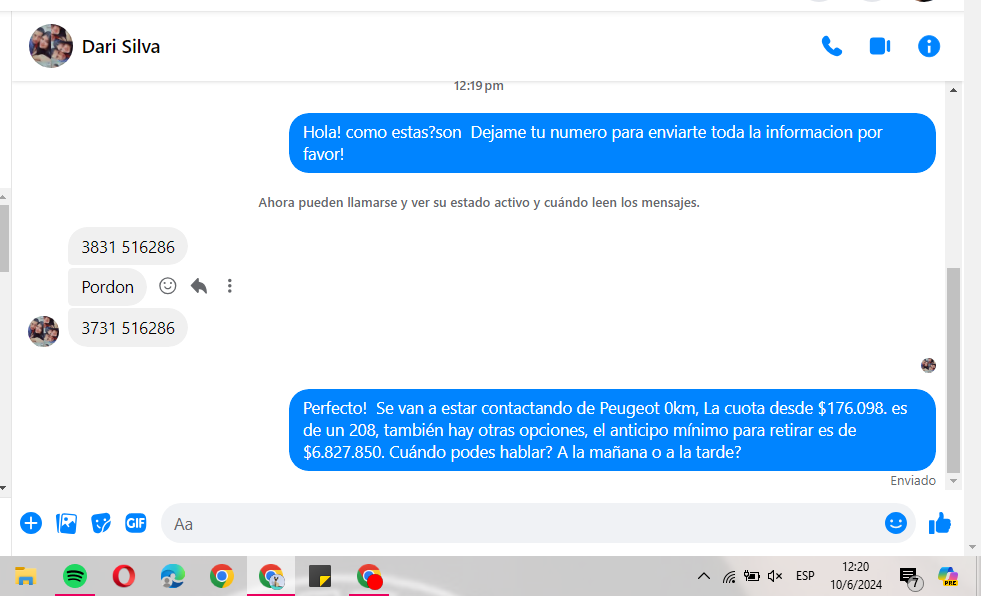The width and height of the screenshot is (981, 596).
Task: Open the GIF picker
Action: tap(135, 523)
